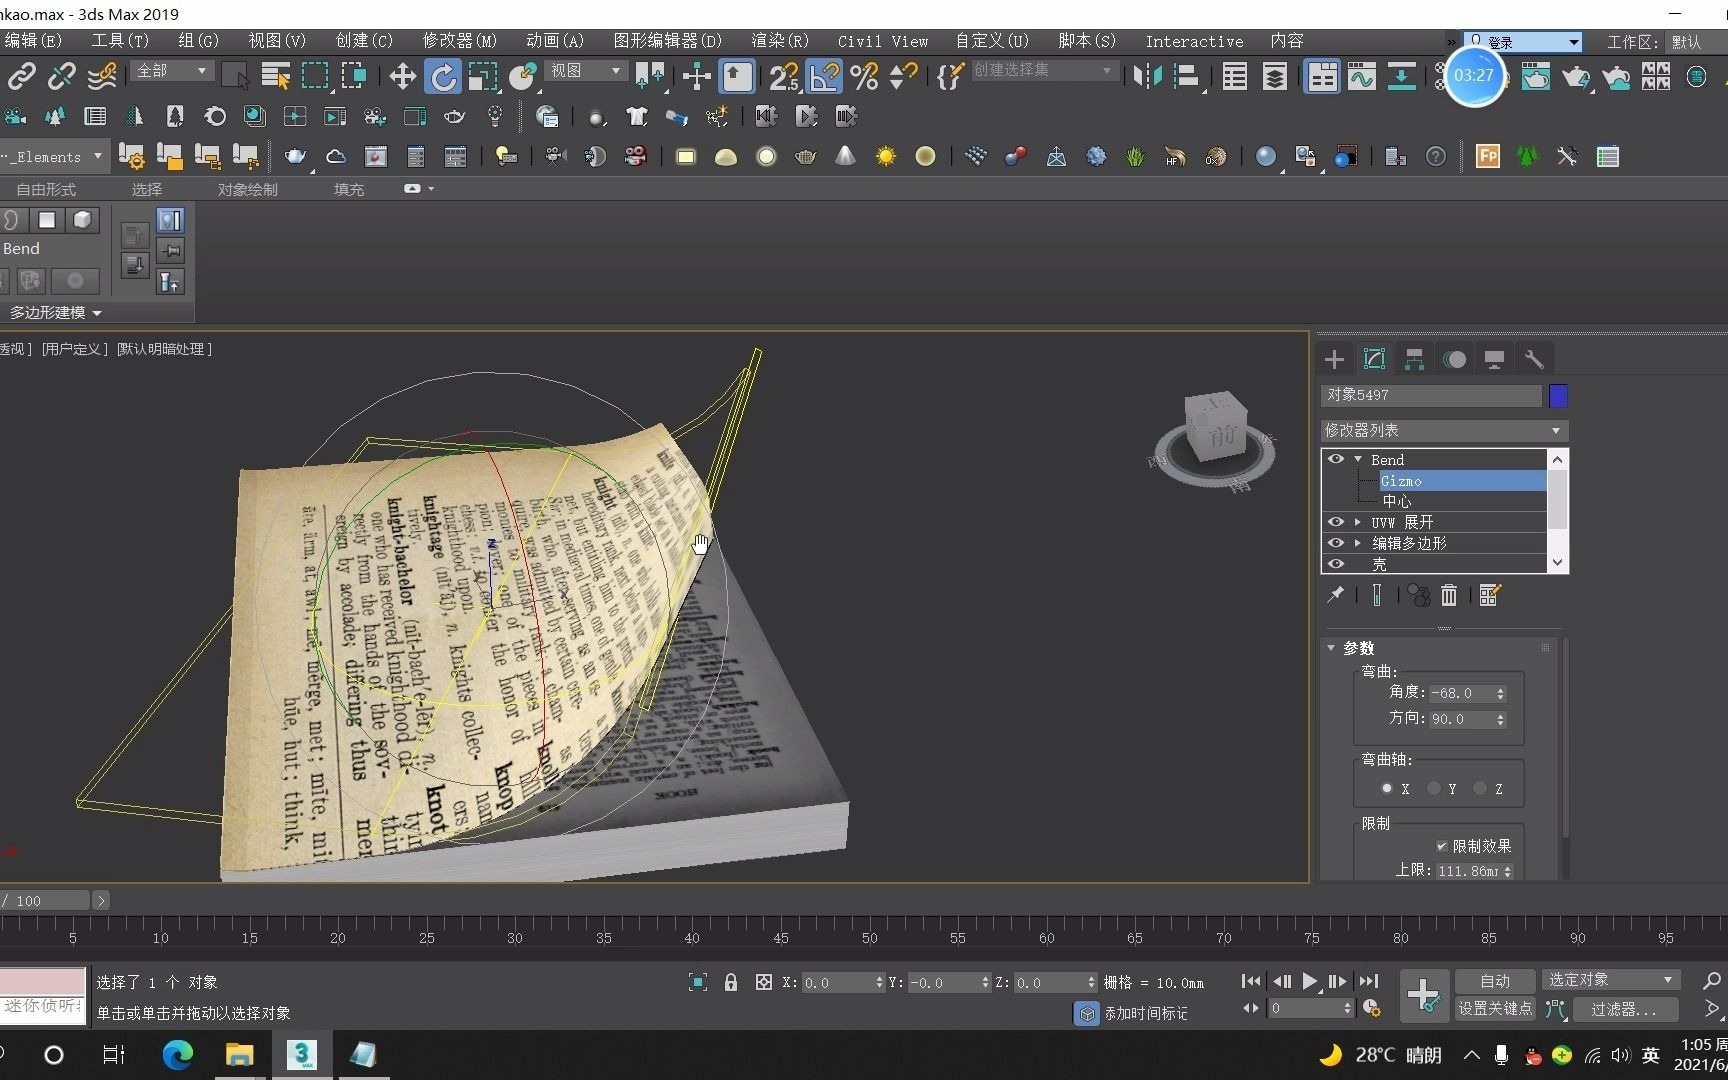The image size is (1728, 1080).
Task: Activate the Select and Rotate tool
Action: (x=442, y=76)
